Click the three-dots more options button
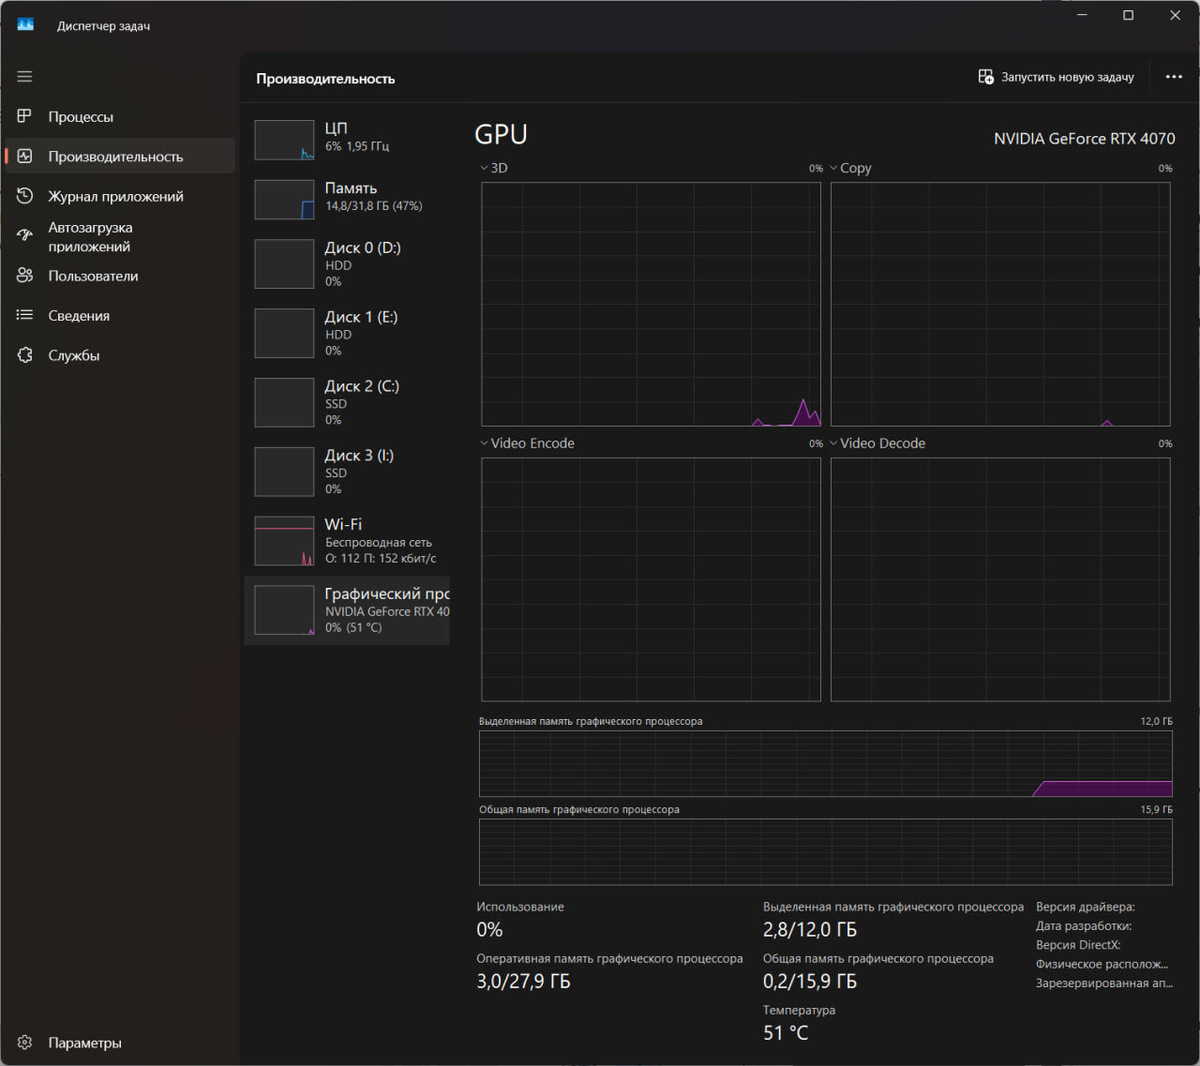The height and width of the screenshot is (1066, 1200). click(1174, 77)
